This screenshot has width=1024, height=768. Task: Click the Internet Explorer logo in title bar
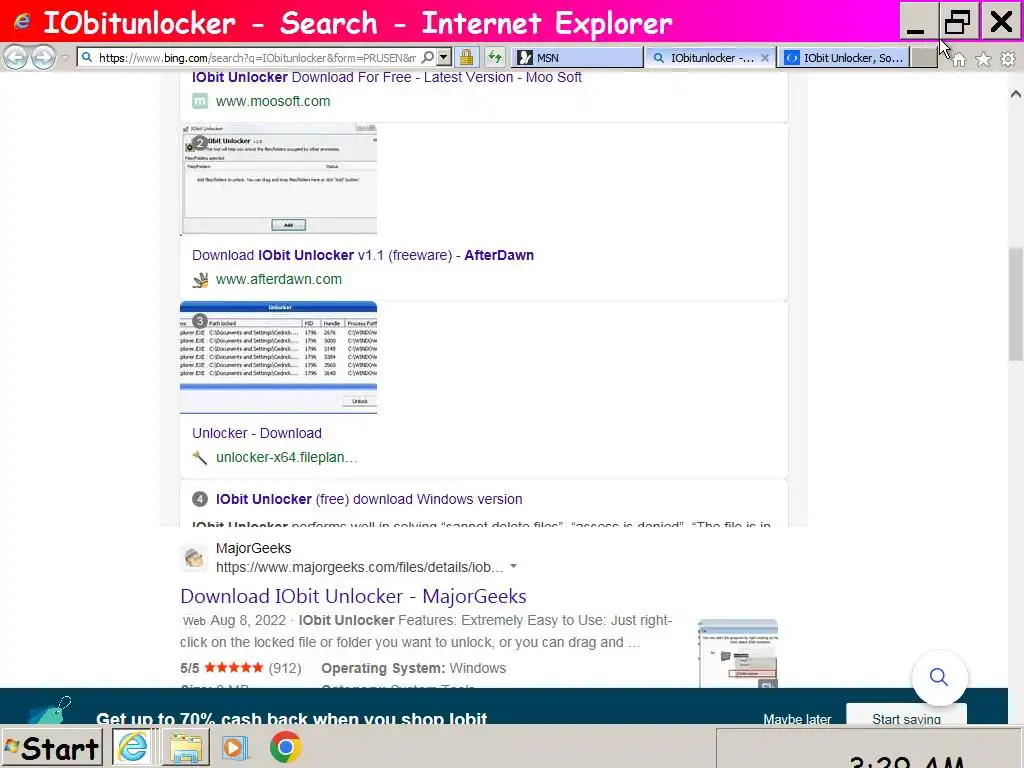pos(22,22)
